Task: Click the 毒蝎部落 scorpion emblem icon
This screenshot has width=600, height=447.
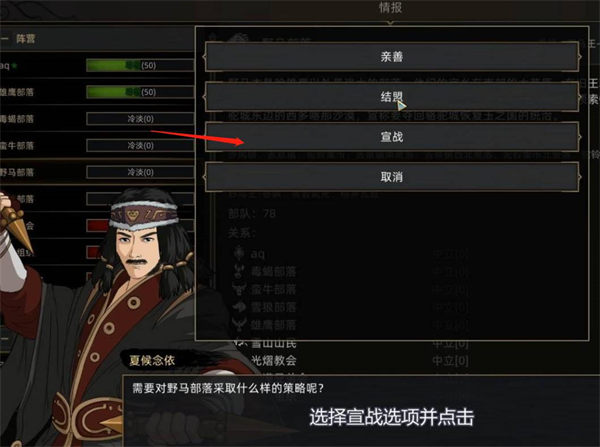Action: click(x=239, y=271)
